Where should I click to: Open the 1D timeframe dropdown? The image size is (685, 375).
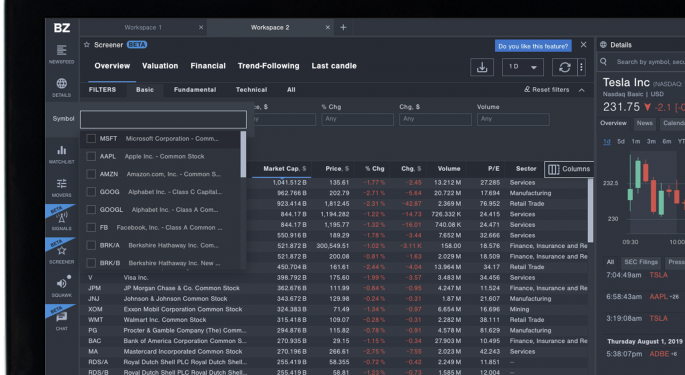point(522,67)
